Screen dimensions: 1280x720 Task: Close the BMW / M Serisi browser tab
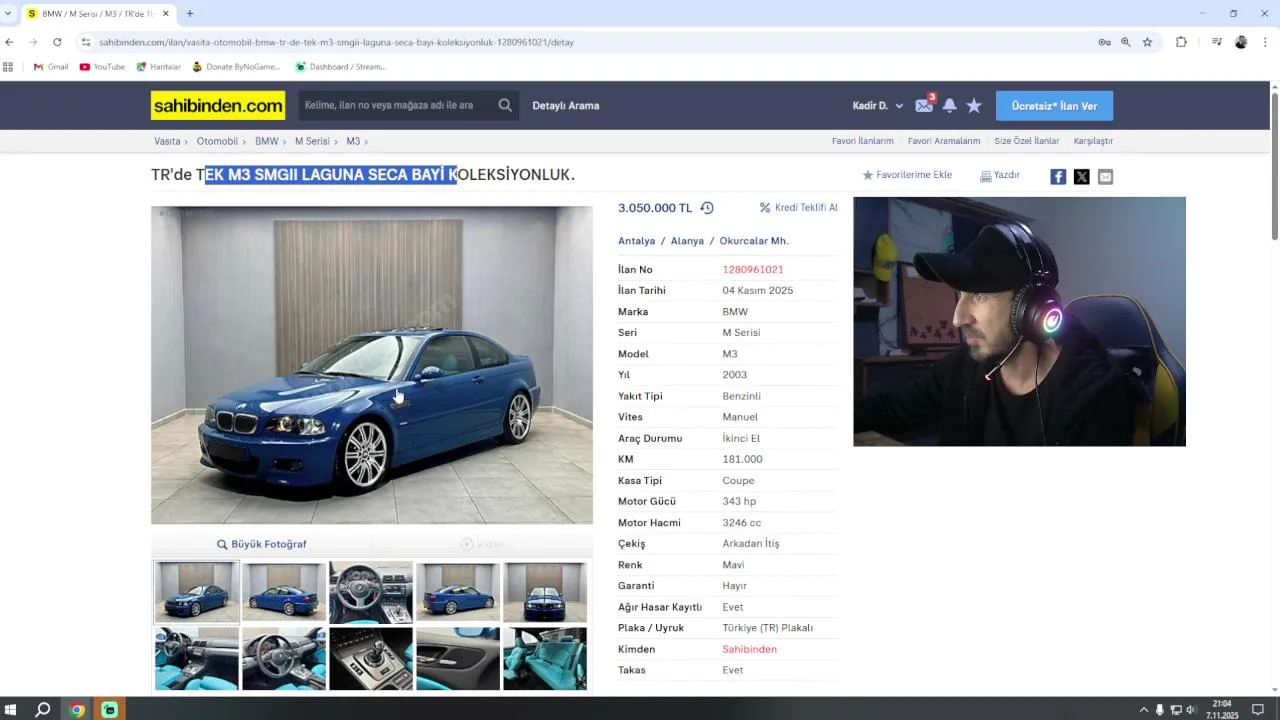coord(166,14)
